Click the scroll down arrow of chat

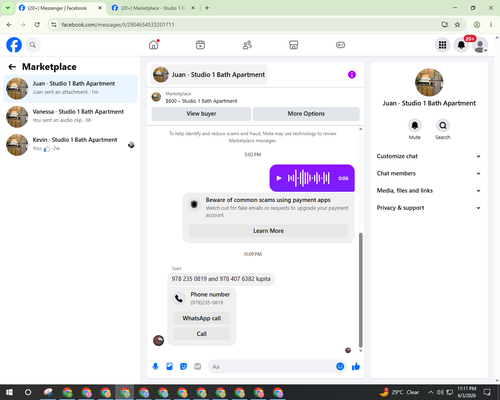pos(360,351)
